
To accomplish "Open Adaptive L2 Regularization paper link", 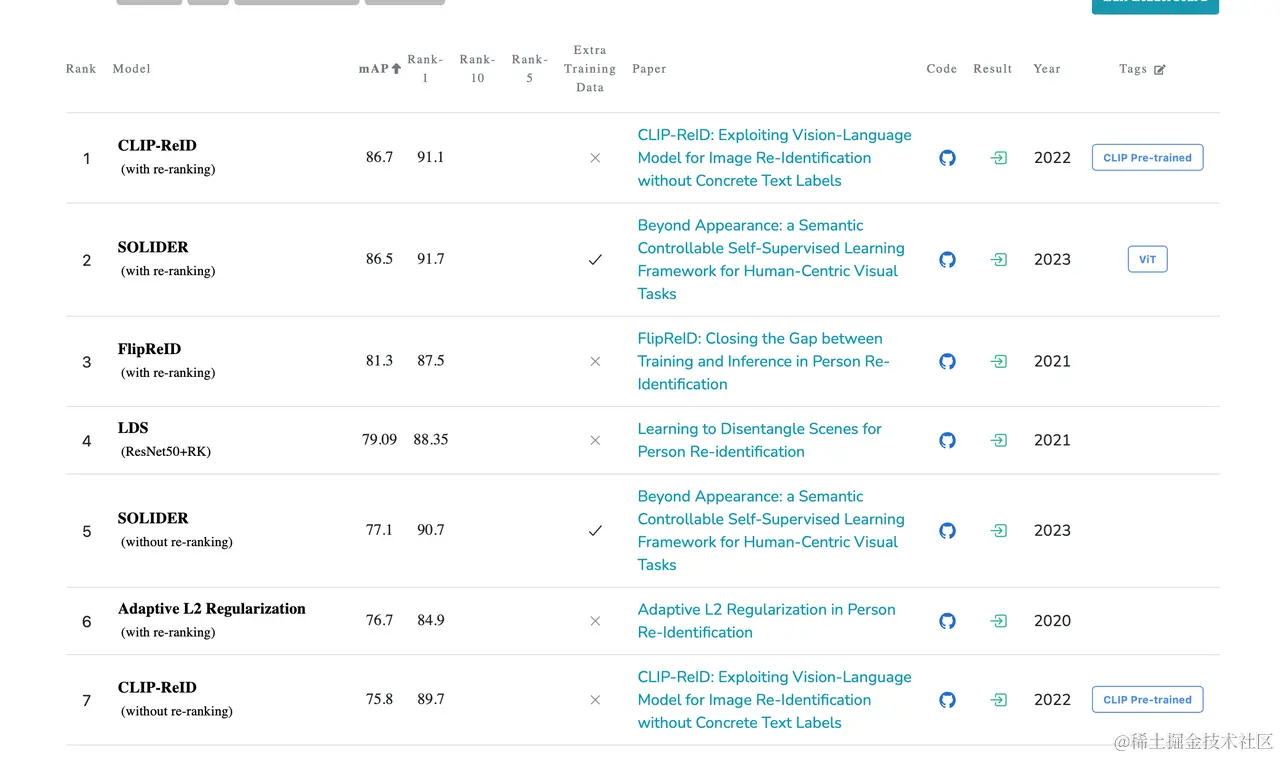I will 766,621.
